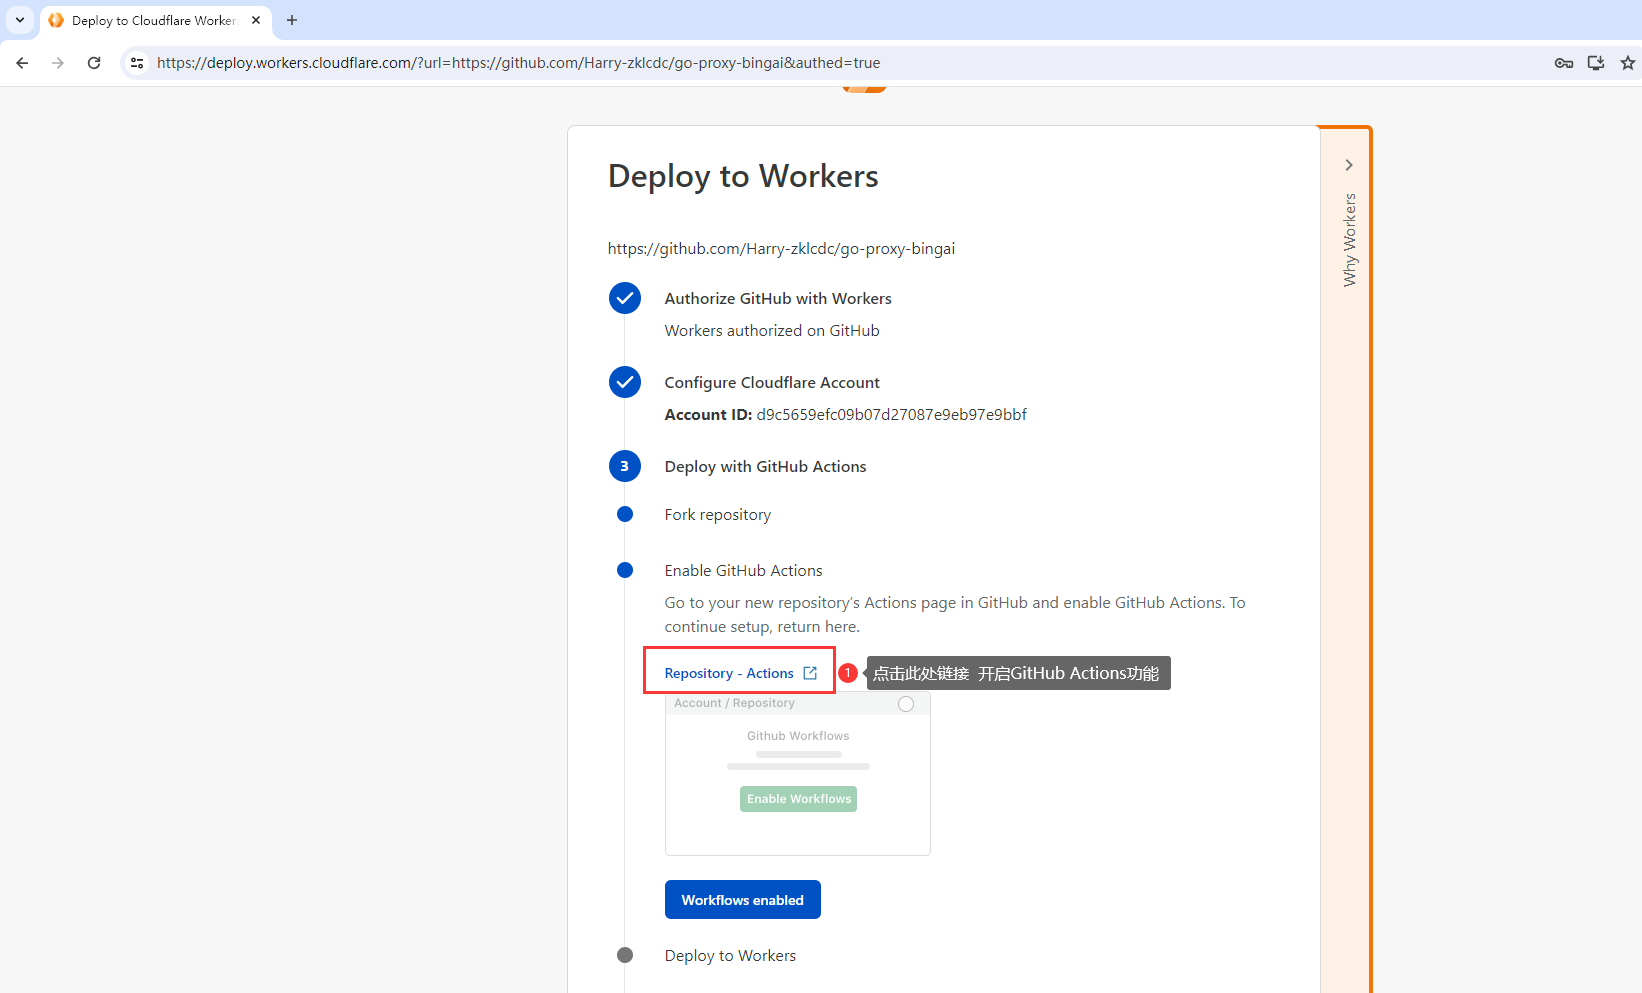Close the Deploy to Cloudflare Workers tab
The width and height of the screenshot is (1642, 993).
[256, 20]
